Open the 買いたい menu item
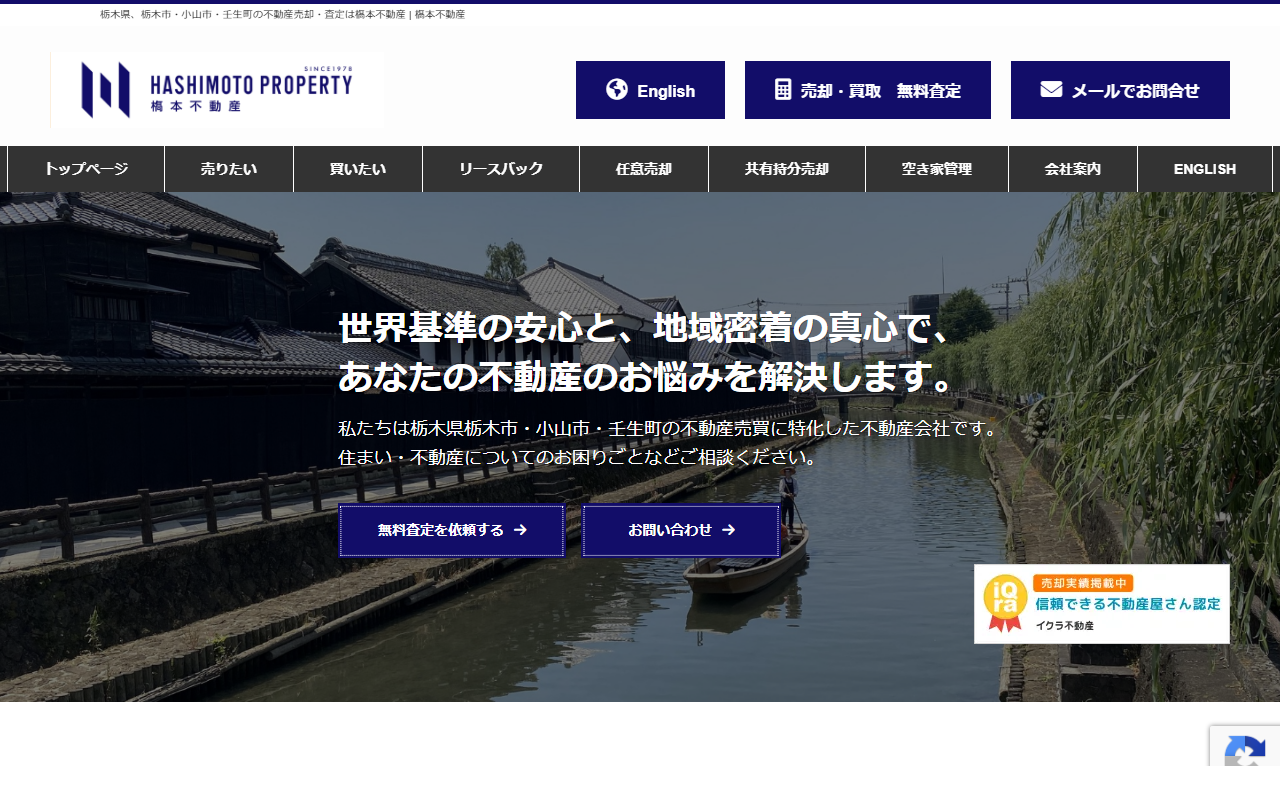Image resolution: width=1280 pixels, height=800 pixels. (x=358, y=169)
